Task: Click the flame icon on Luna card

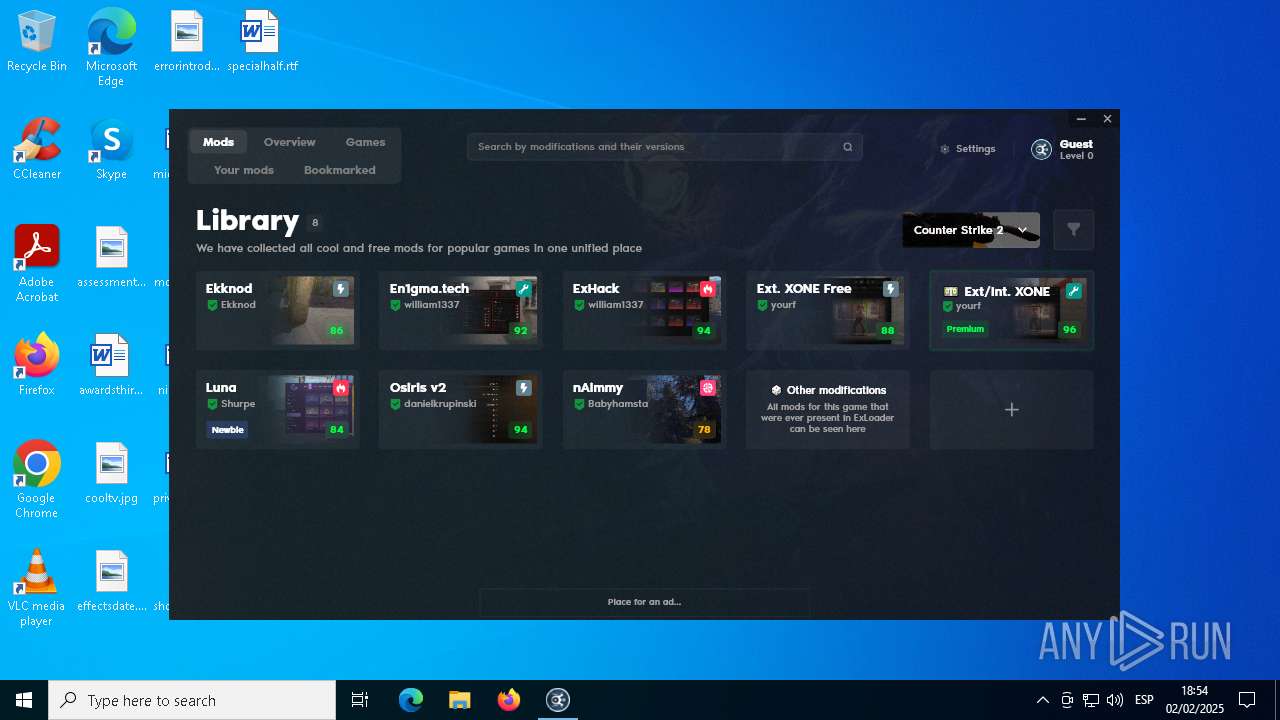Action: pos(340,388)
